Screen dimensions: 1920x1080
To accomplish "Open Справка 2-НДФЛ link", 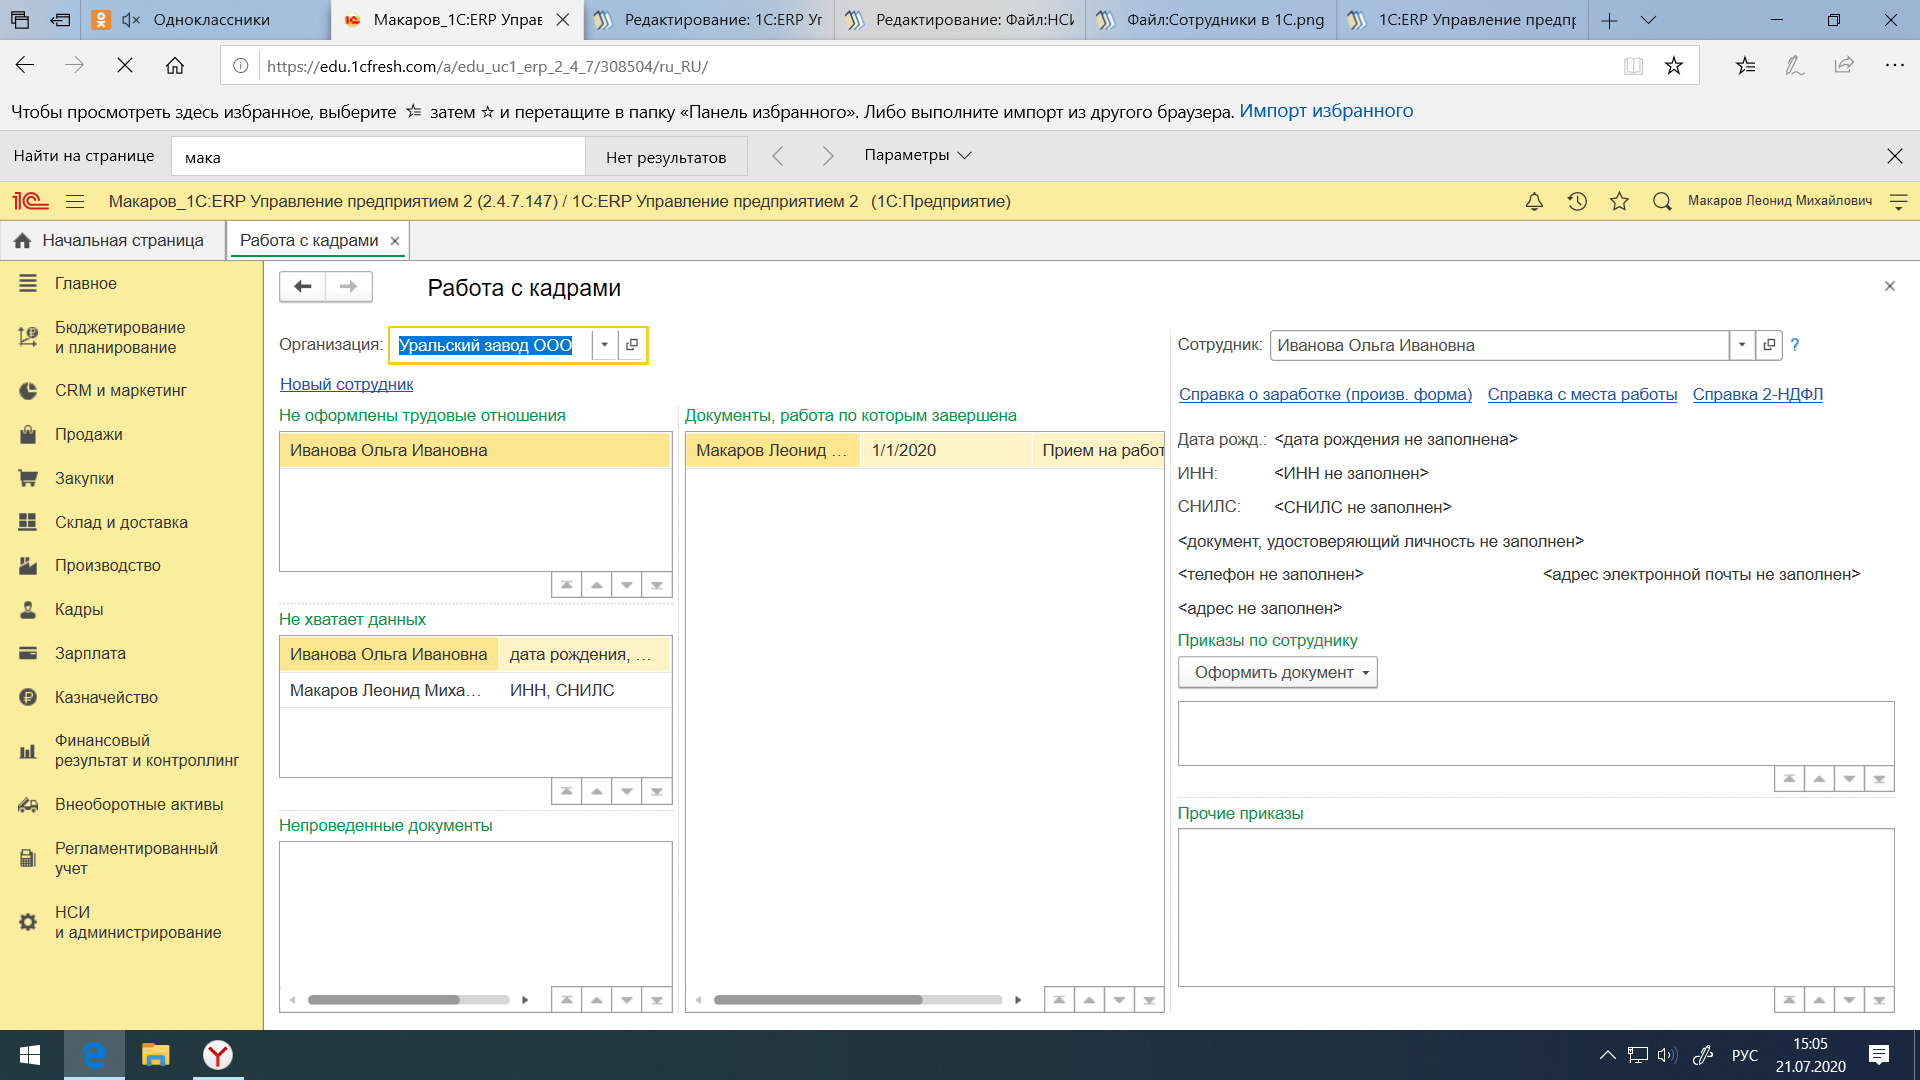I will coord(1757,394).
